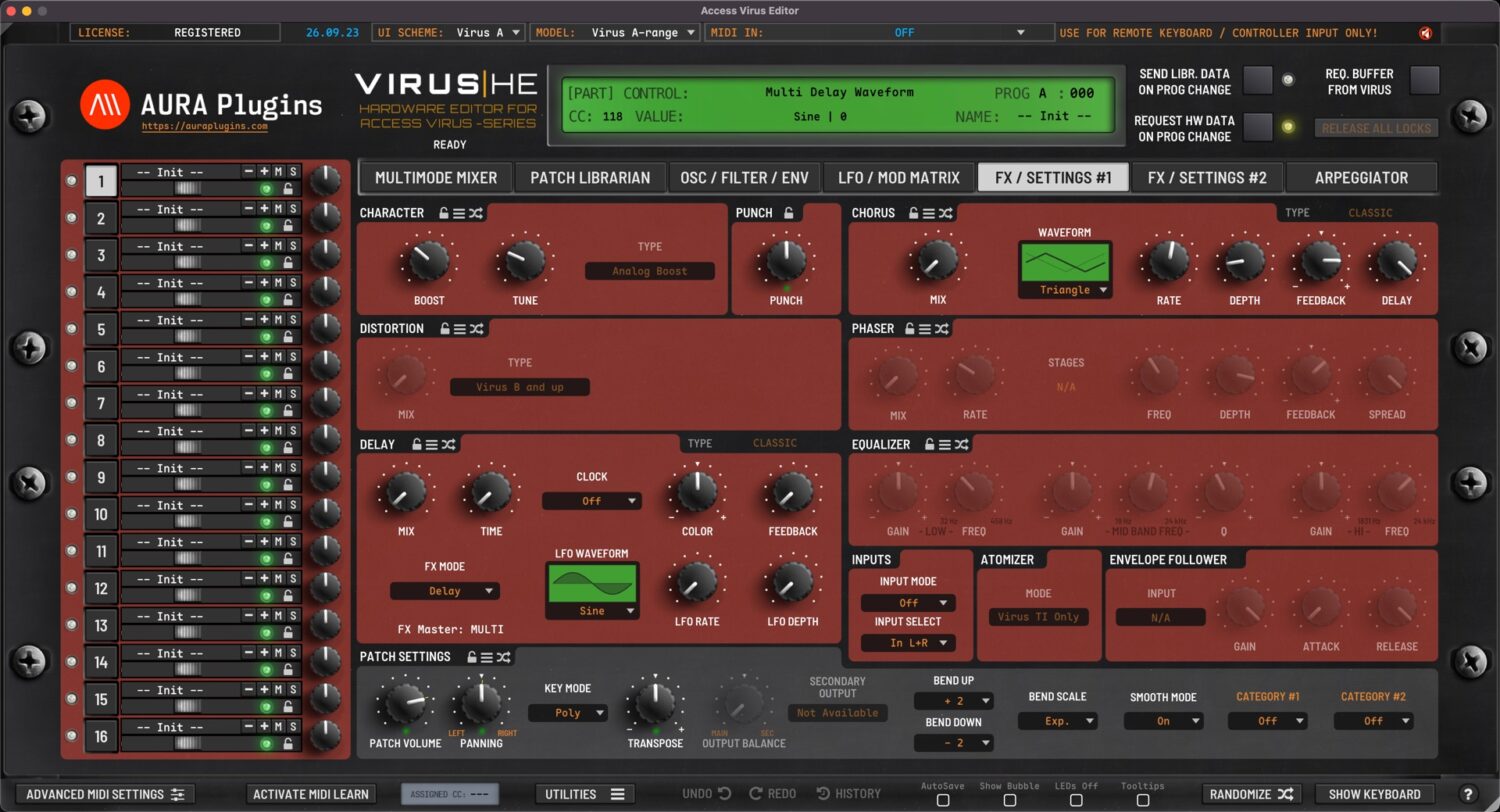Switch to the LFO / Mod Matrix tab
1500x812 pixels.
[x=898, y=178]
